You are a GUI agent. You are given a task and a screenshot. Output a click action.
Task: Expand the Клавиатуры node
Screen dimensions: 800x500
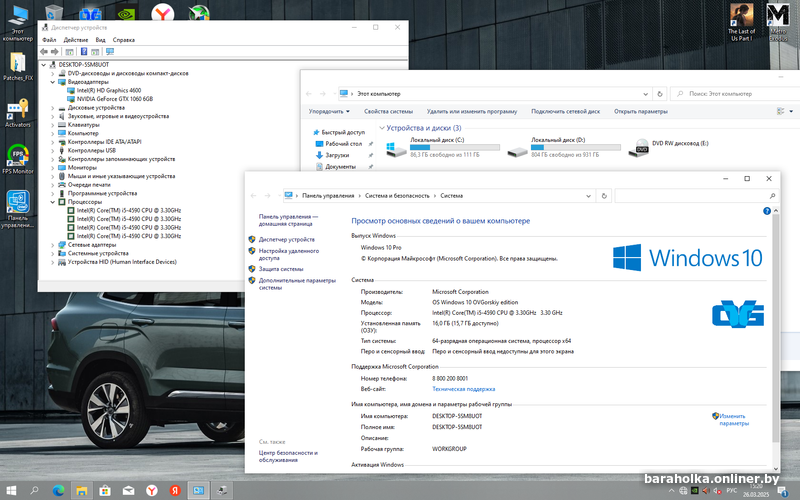tap(53, 124)
